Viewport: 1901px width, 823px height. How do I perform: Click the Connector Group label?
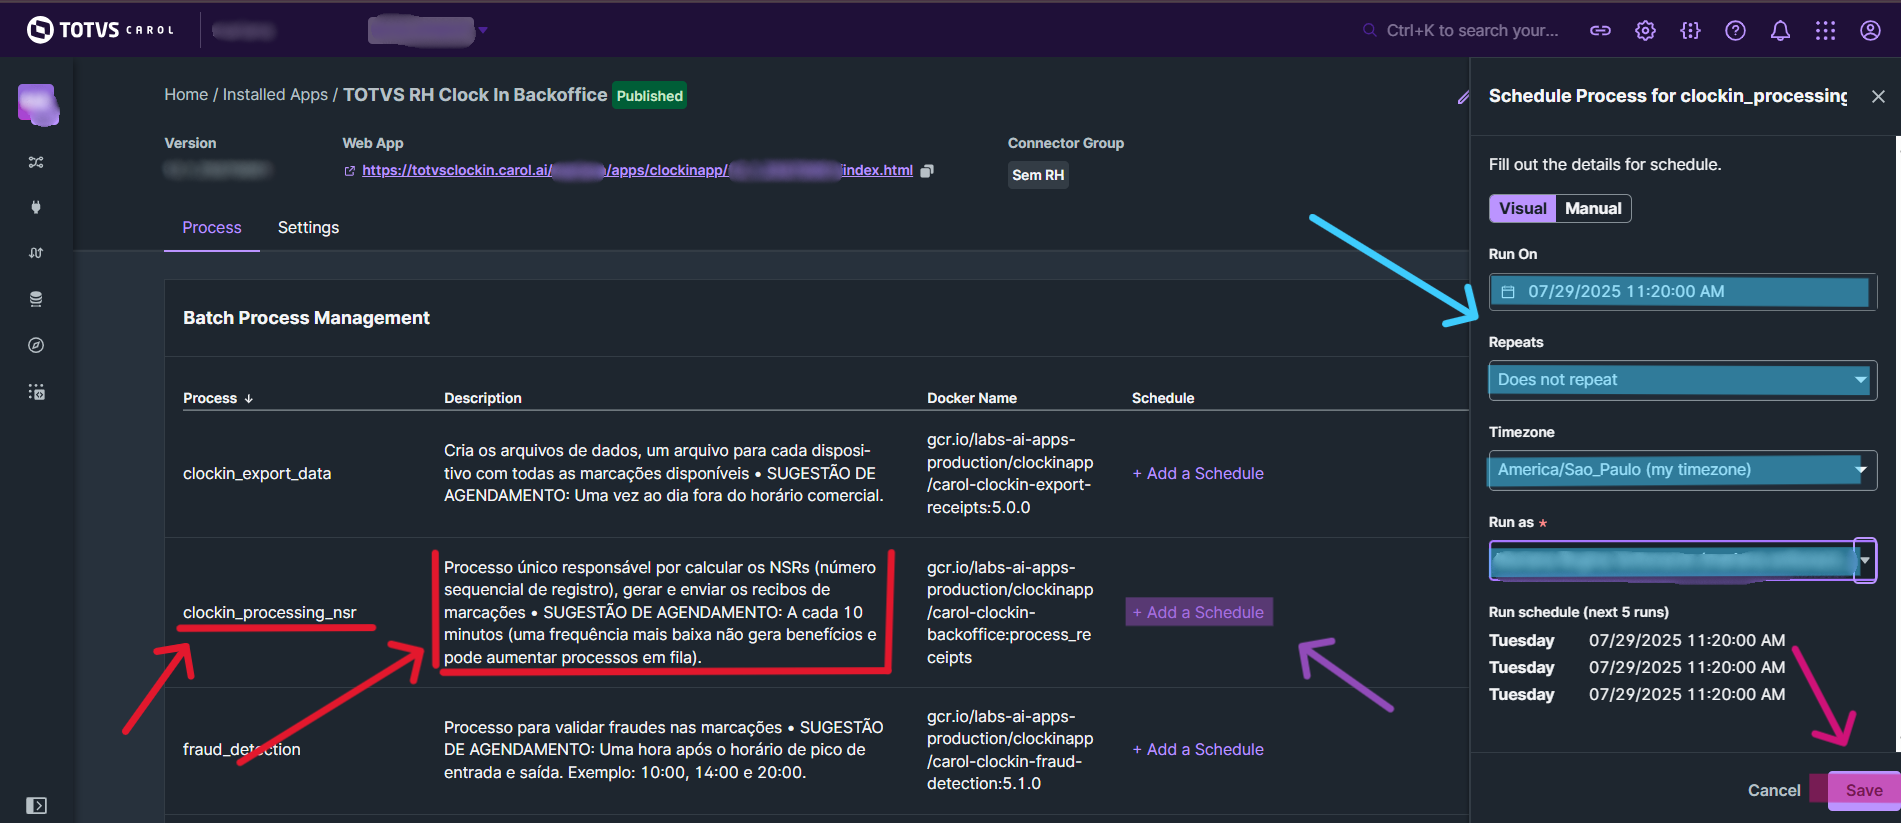coord(1066,143)
